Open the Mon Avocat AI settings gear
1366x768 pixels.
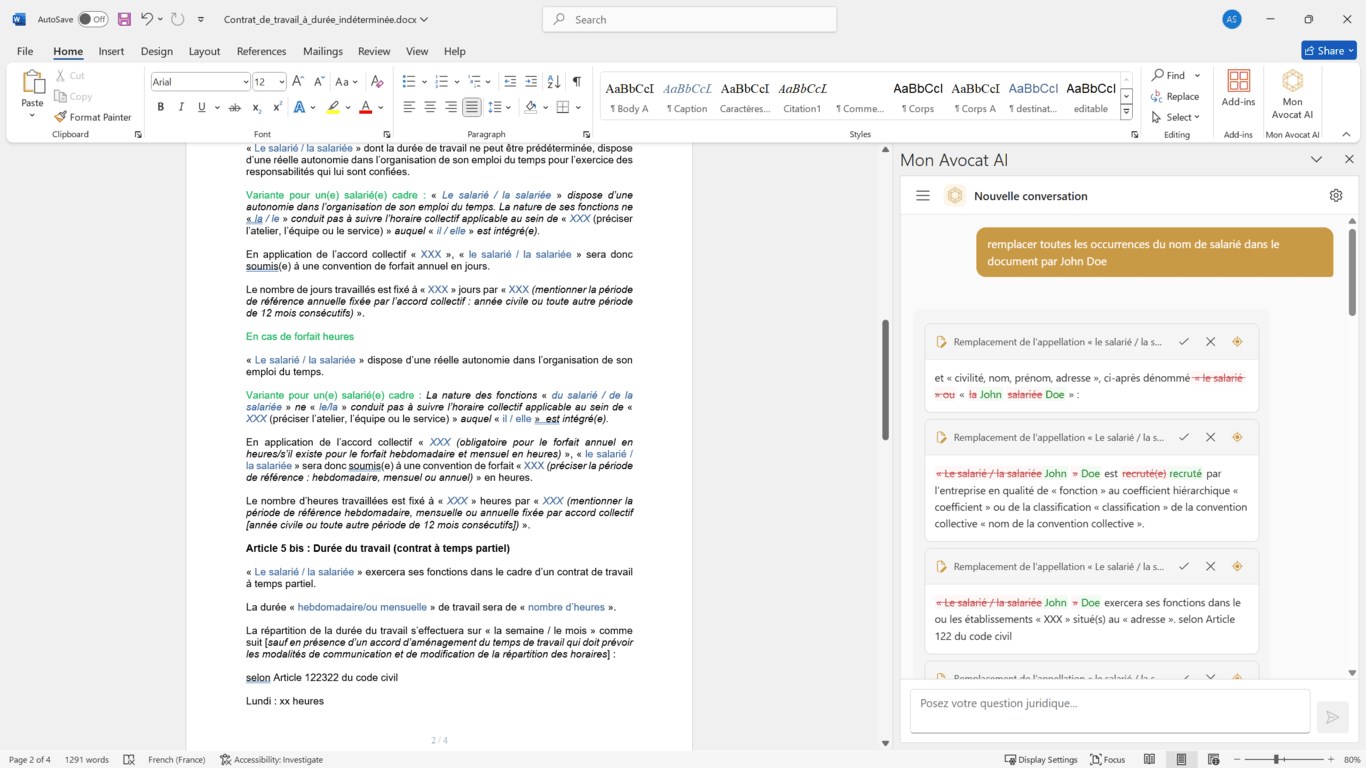(1336, 196)
